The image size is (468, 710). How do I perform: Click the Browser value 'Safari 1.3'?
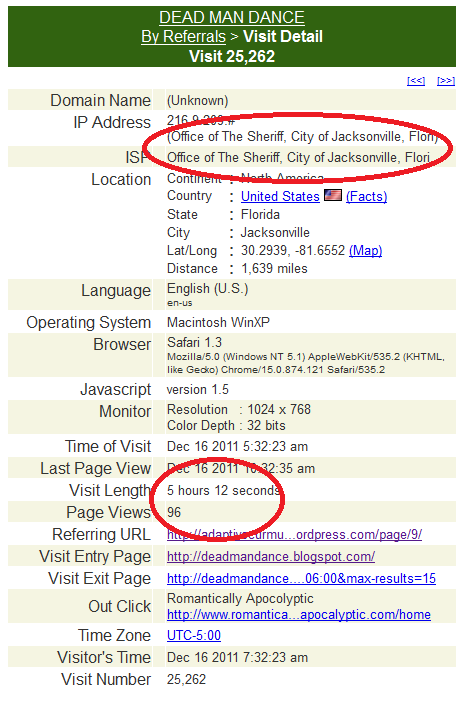pyautogui.click(x=194, y=342)
